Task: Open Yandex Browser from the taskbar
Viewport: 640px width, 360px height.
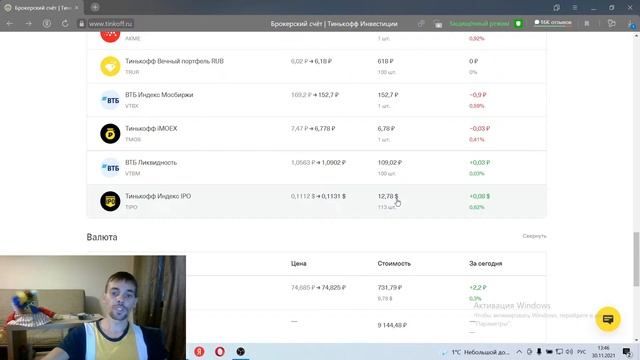Action: [x=199, y=351]
